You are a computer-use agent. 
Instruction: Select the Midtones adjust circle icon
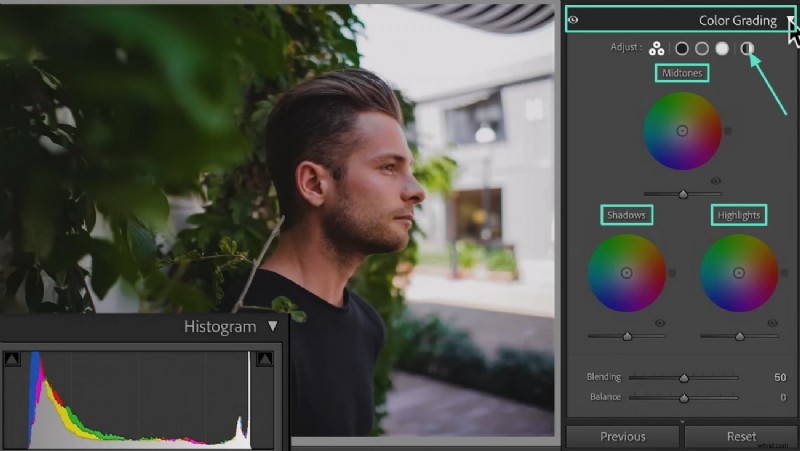coord(702,48)
